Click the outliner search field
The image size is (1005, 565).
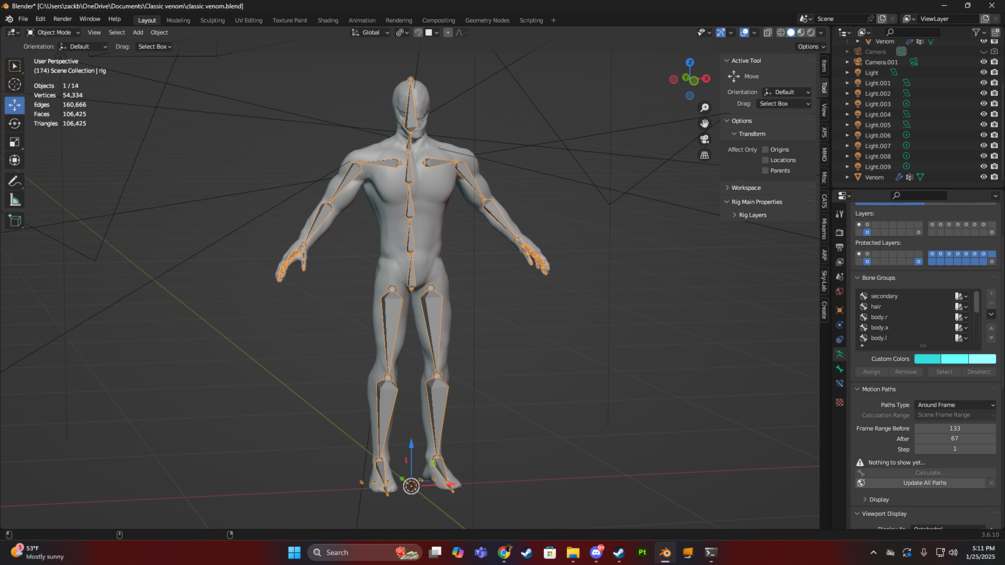(x=913, y=32)
